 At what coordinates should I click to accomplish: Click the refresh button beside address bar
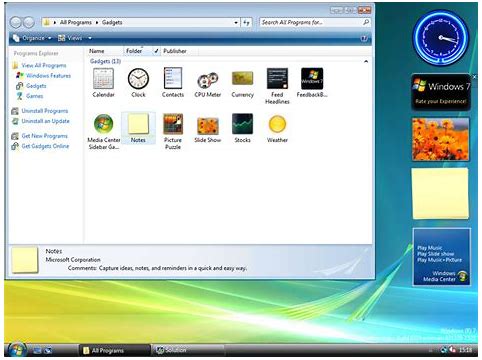[246, 22]
